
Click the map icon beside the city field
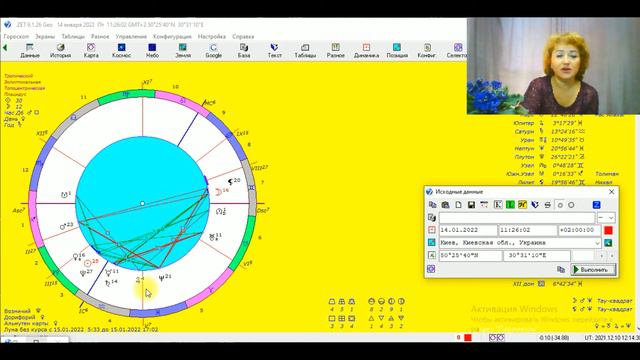(432, 242)
